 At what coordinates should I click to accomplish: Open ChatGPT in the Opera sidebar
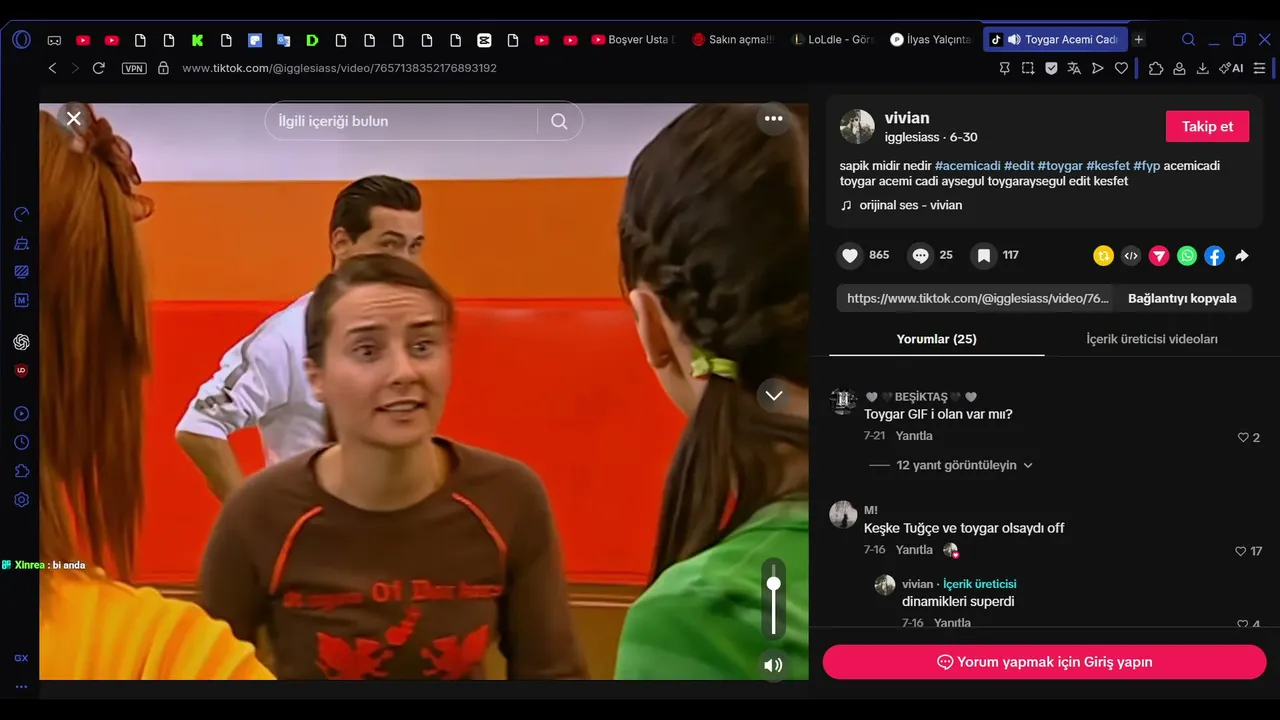click(x=21, y=342)
